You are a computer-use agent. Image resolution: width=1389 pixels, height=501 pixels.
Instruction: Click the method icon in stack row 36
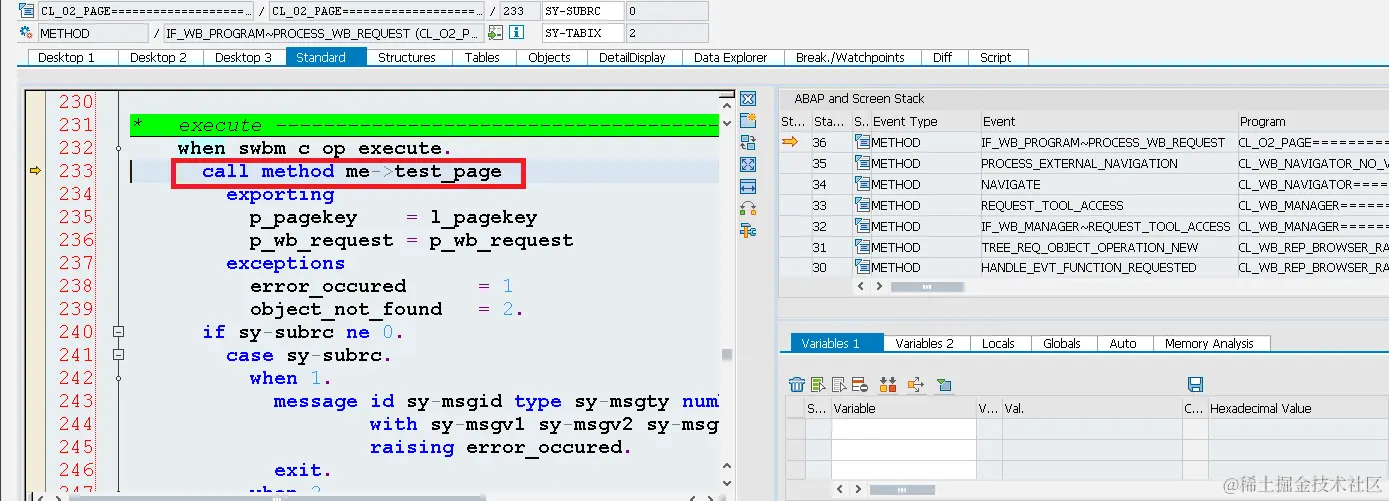point(862,142)
